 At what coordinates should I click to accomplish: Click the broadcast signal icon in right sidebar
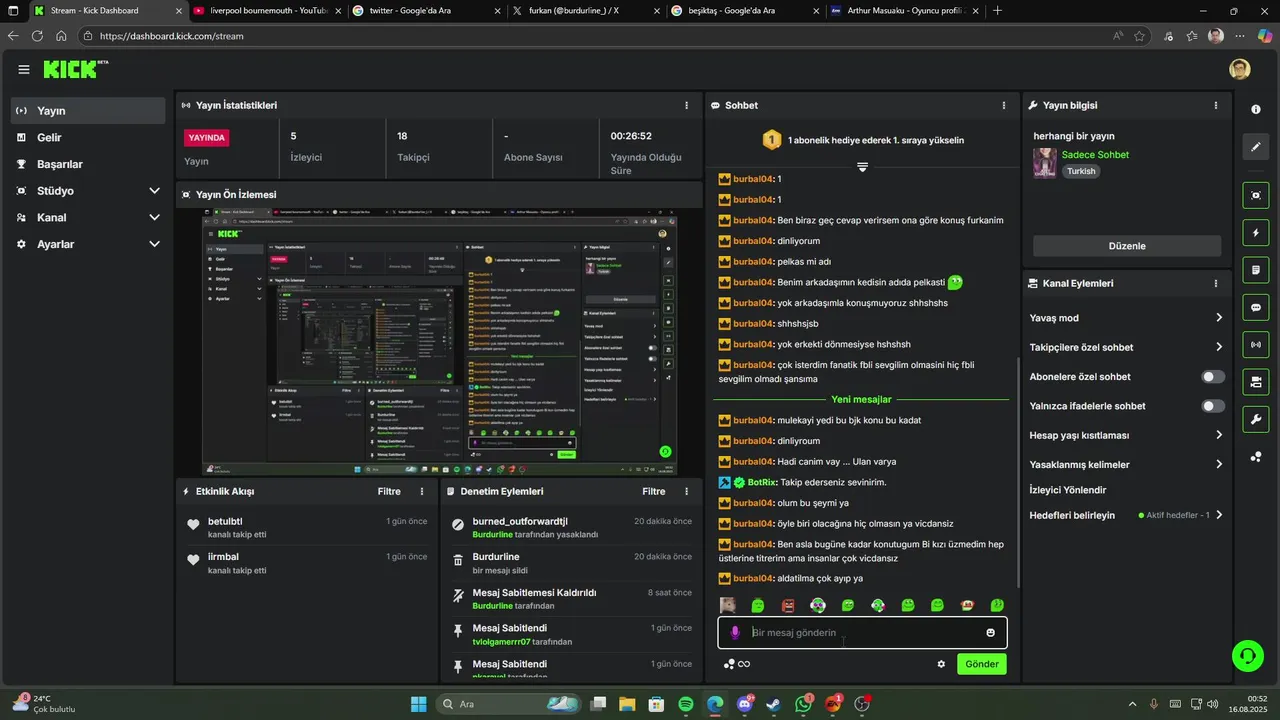1256,345
